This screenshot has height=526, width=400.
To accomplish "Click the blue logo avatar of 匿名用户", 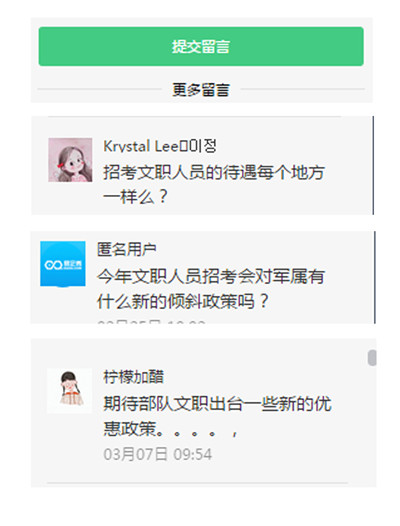I will (x=63, y=264).
